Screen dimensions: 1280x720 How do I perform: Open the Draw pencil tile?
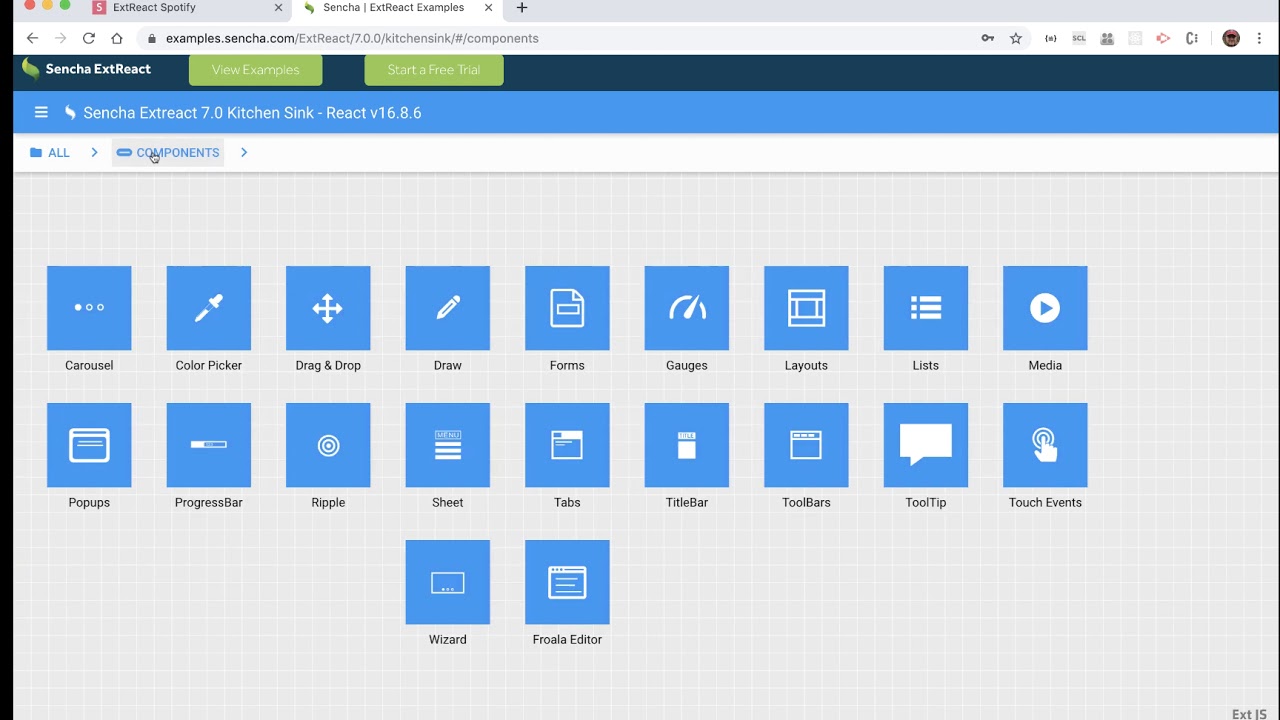pyautogui.click(x=447, y=308)
